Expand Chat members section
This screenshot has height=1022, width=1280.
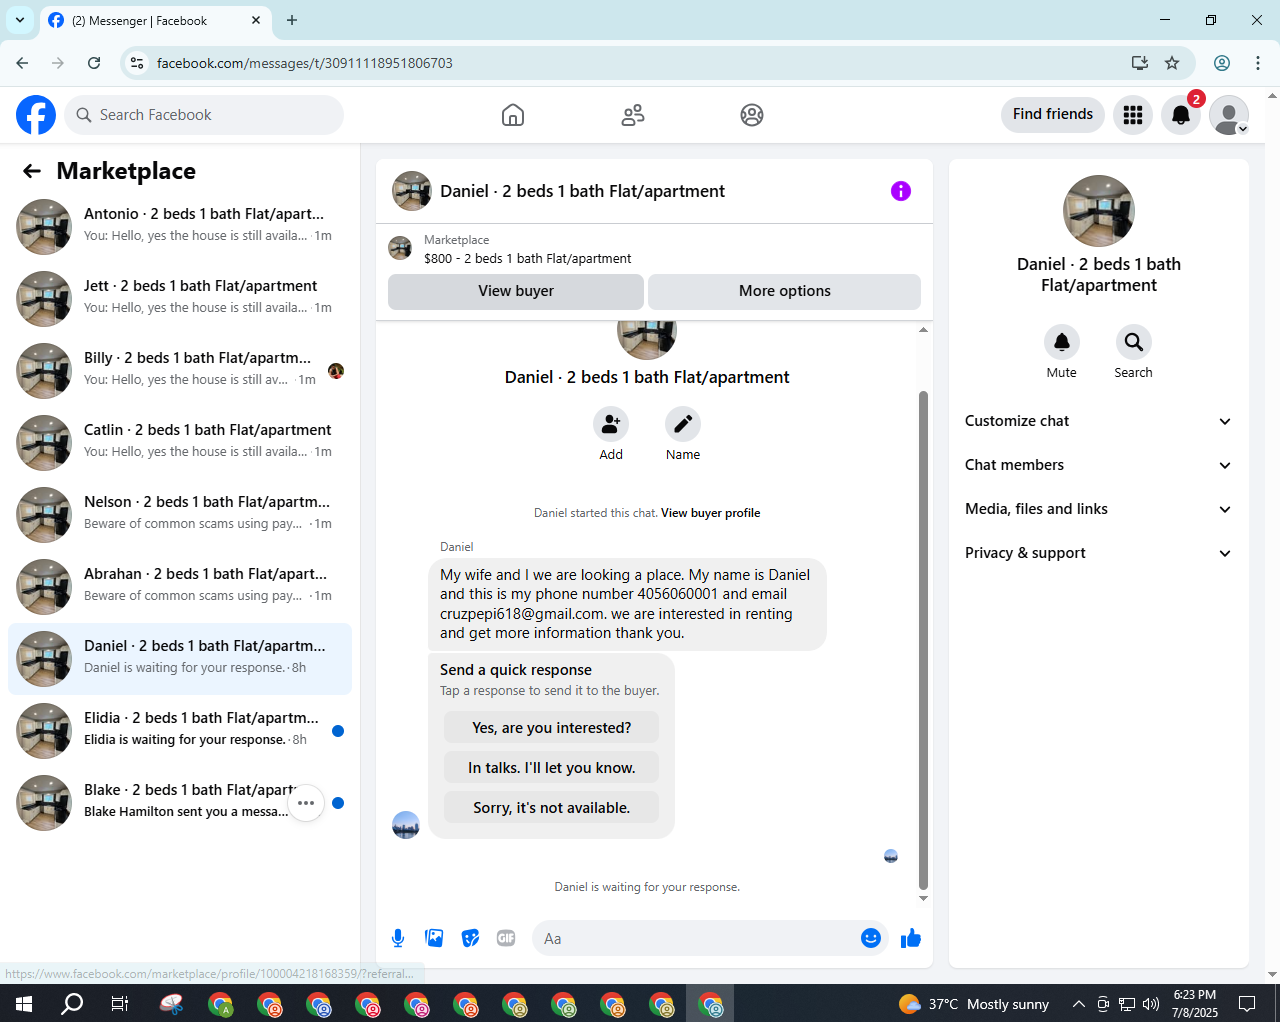pyautogui.click(x=1099, y=465)
